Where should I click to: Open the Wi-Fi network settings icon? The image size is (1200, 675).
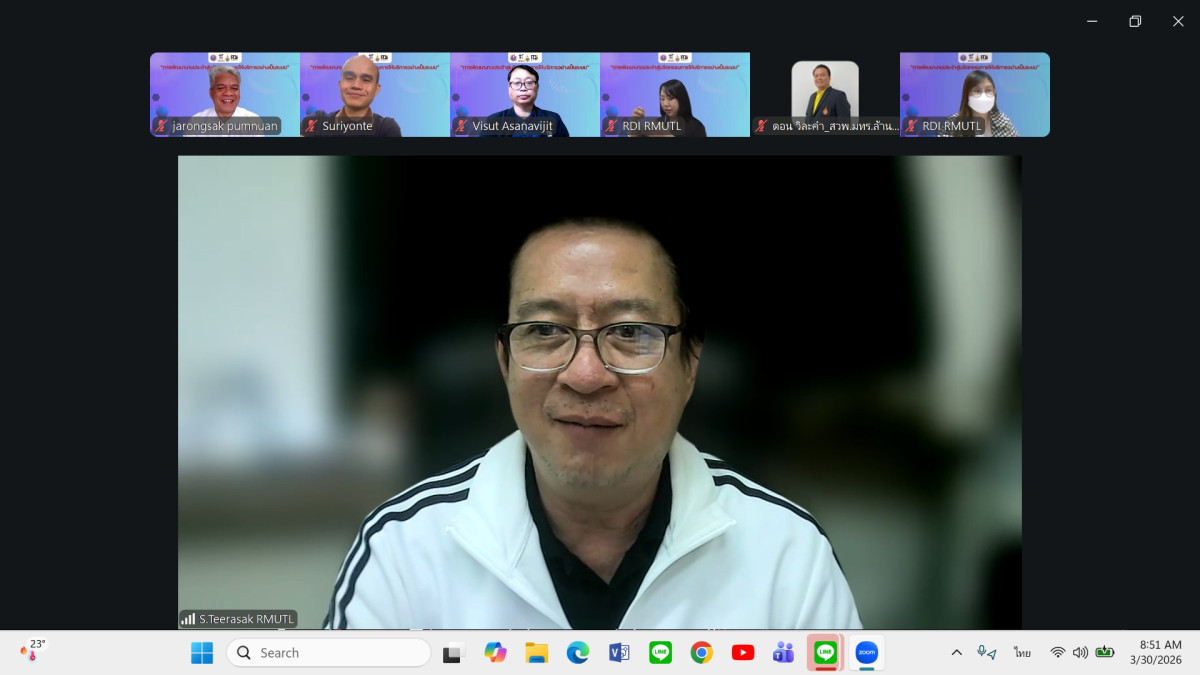point(1057,653)
